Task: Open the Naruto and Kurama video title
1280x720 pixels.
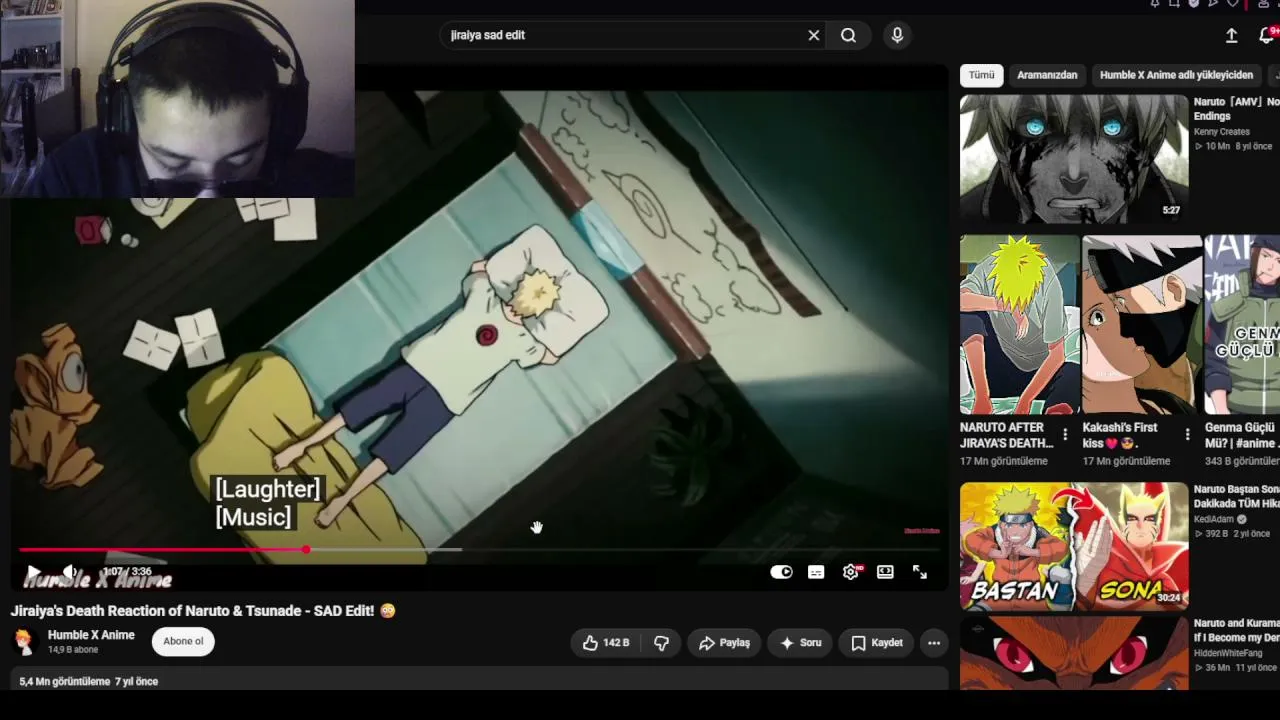Action: coord(1236,630)
